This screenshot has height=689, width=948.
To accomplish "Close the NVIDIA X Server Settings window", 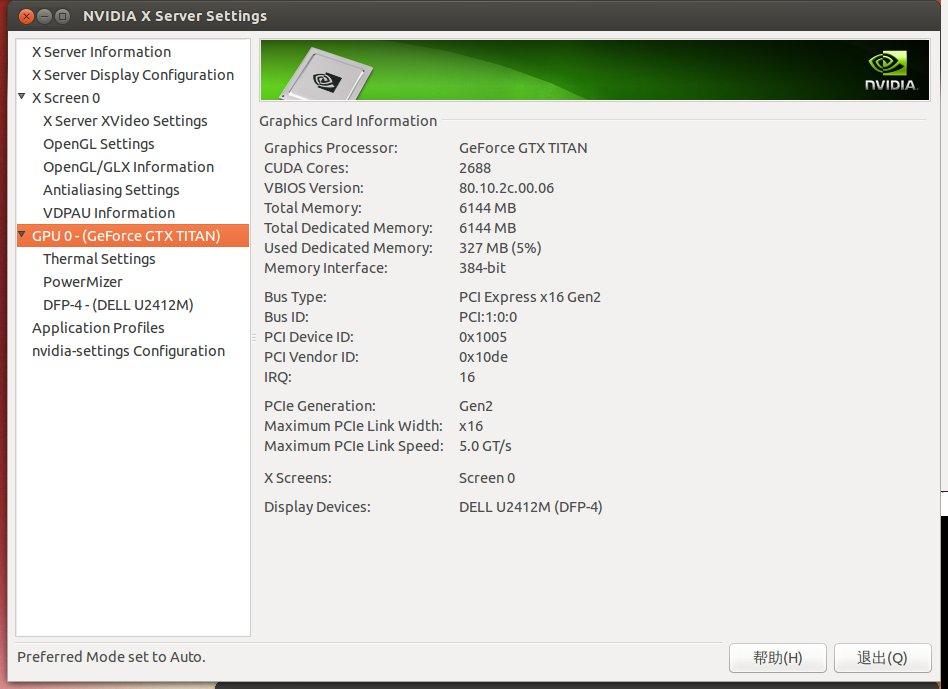I will coord(26,16).
